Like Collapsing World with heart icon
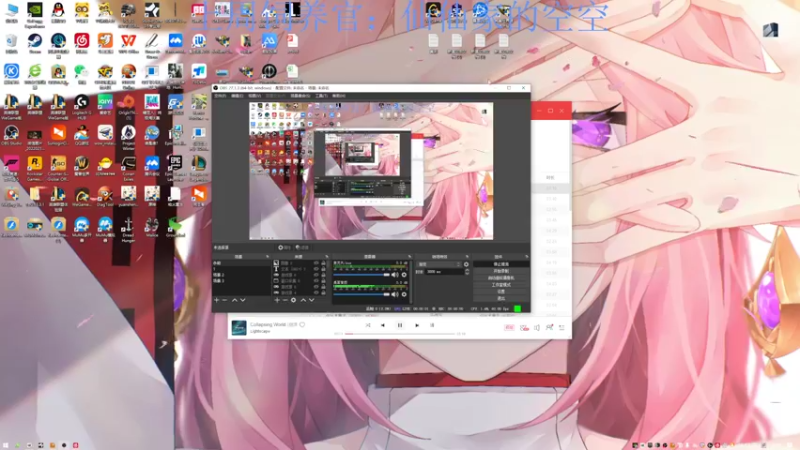 302,324
